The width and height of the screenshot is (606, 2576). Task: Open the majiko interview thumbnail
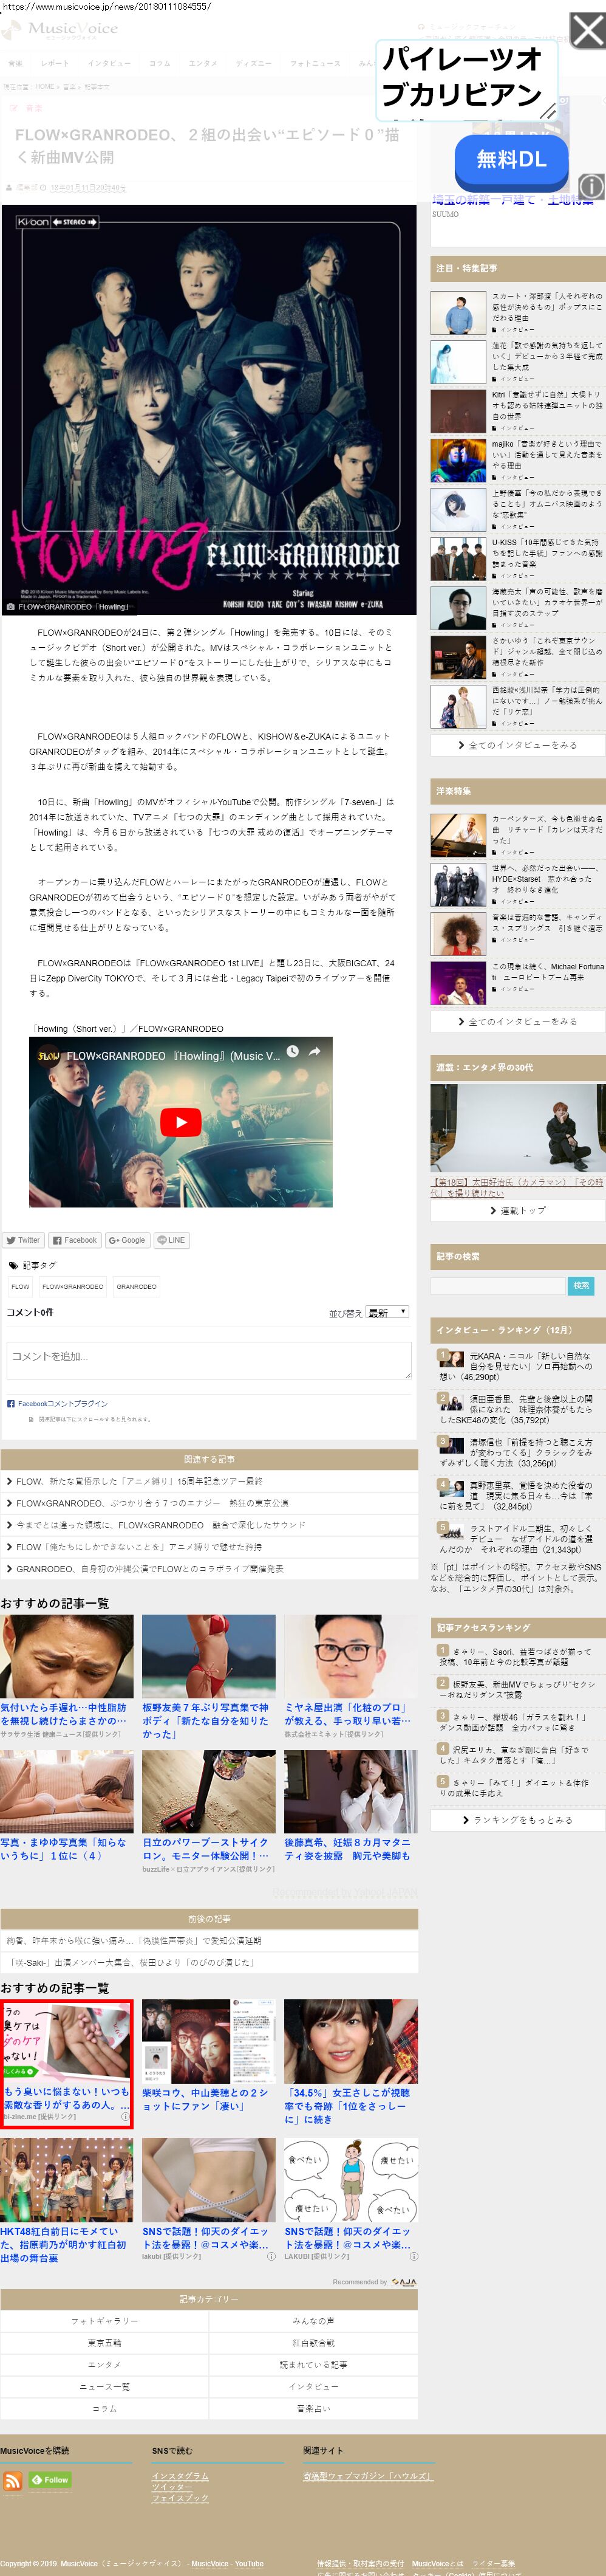[x=458, y=461]
